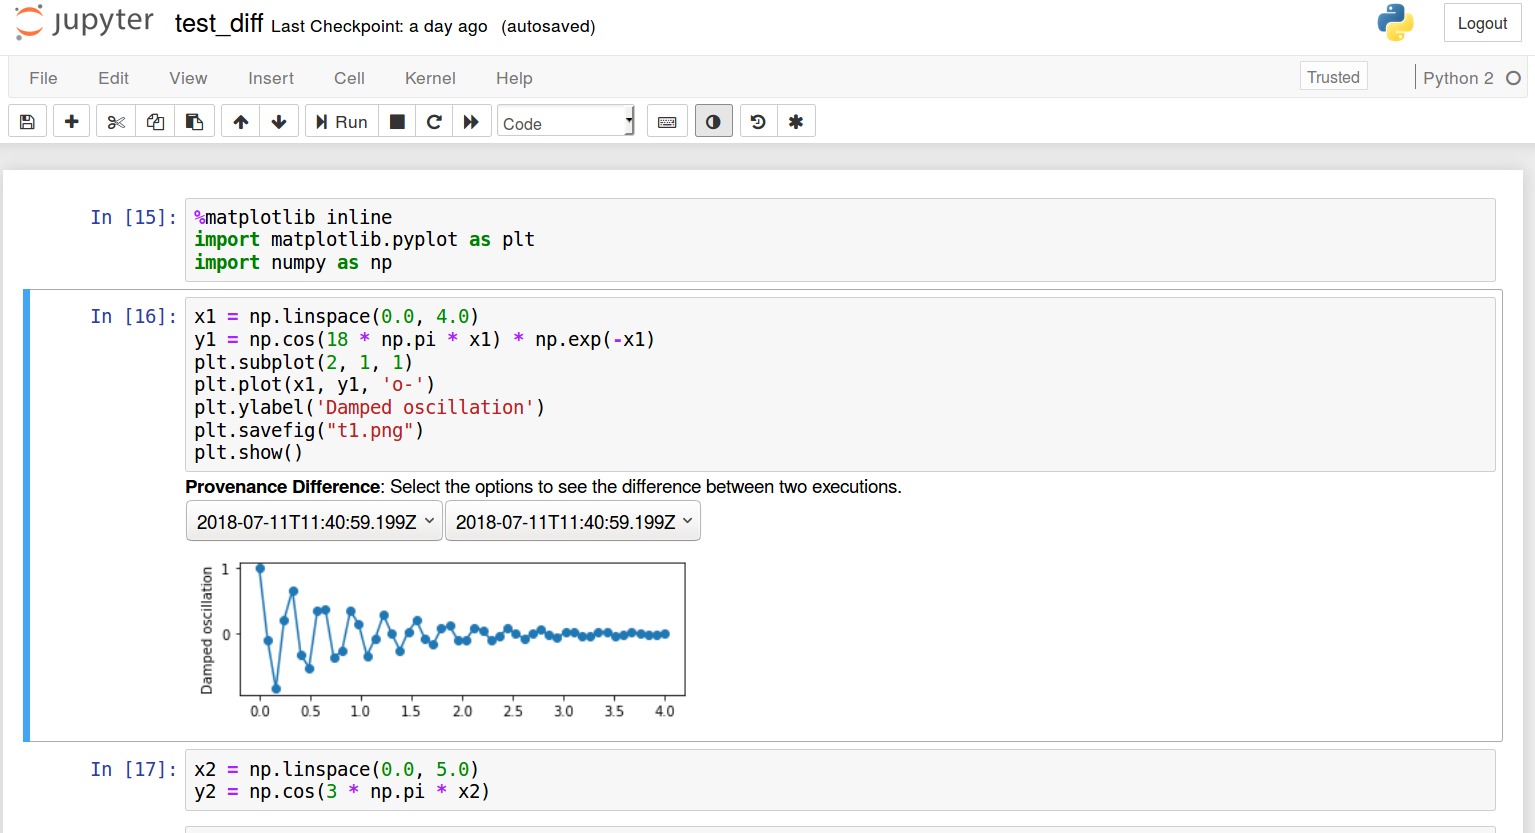1535x833 pixels.
Task: Open the Help menu
Action: coord(514,78)
